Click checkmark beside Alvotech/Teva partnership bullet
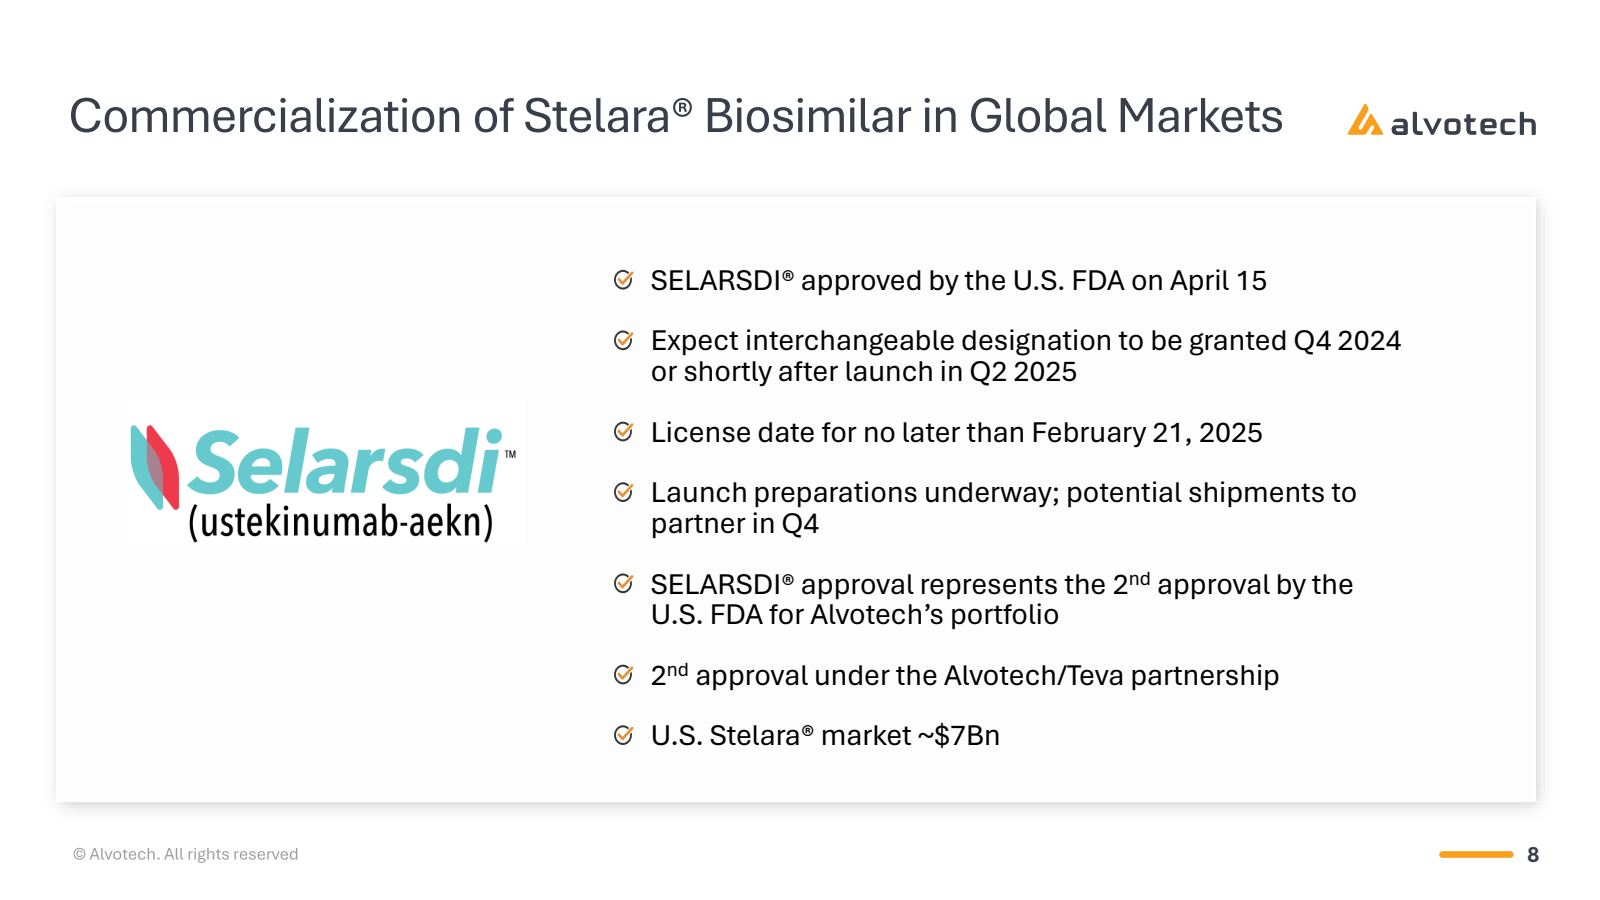This screenshot has height=900, width=1600. point(623,675)
